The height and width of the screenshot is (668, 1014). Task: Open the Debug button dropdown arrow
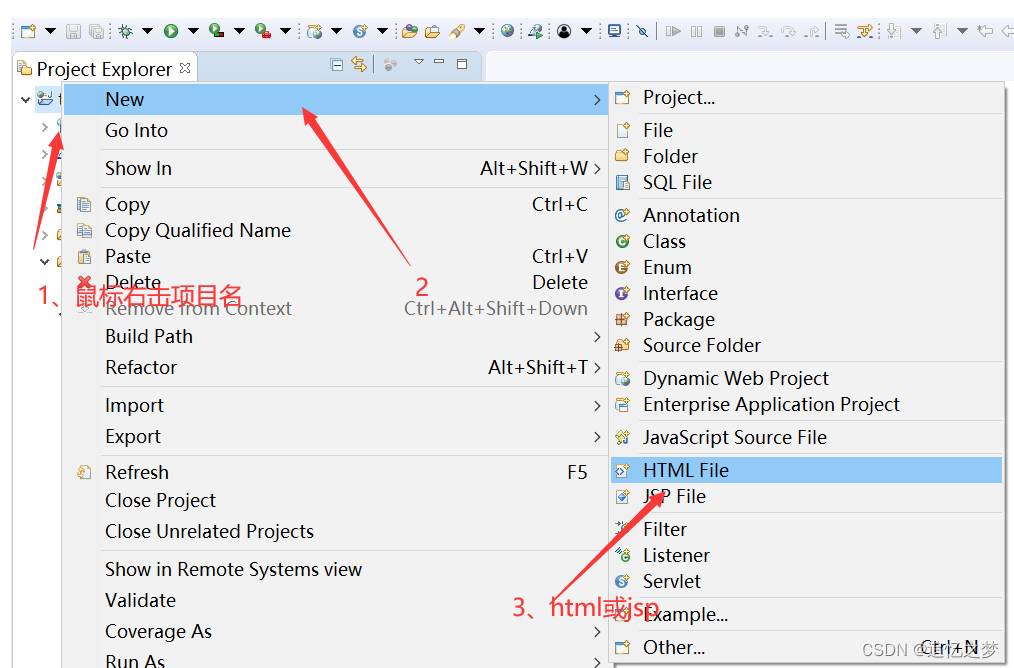point(147,30)
